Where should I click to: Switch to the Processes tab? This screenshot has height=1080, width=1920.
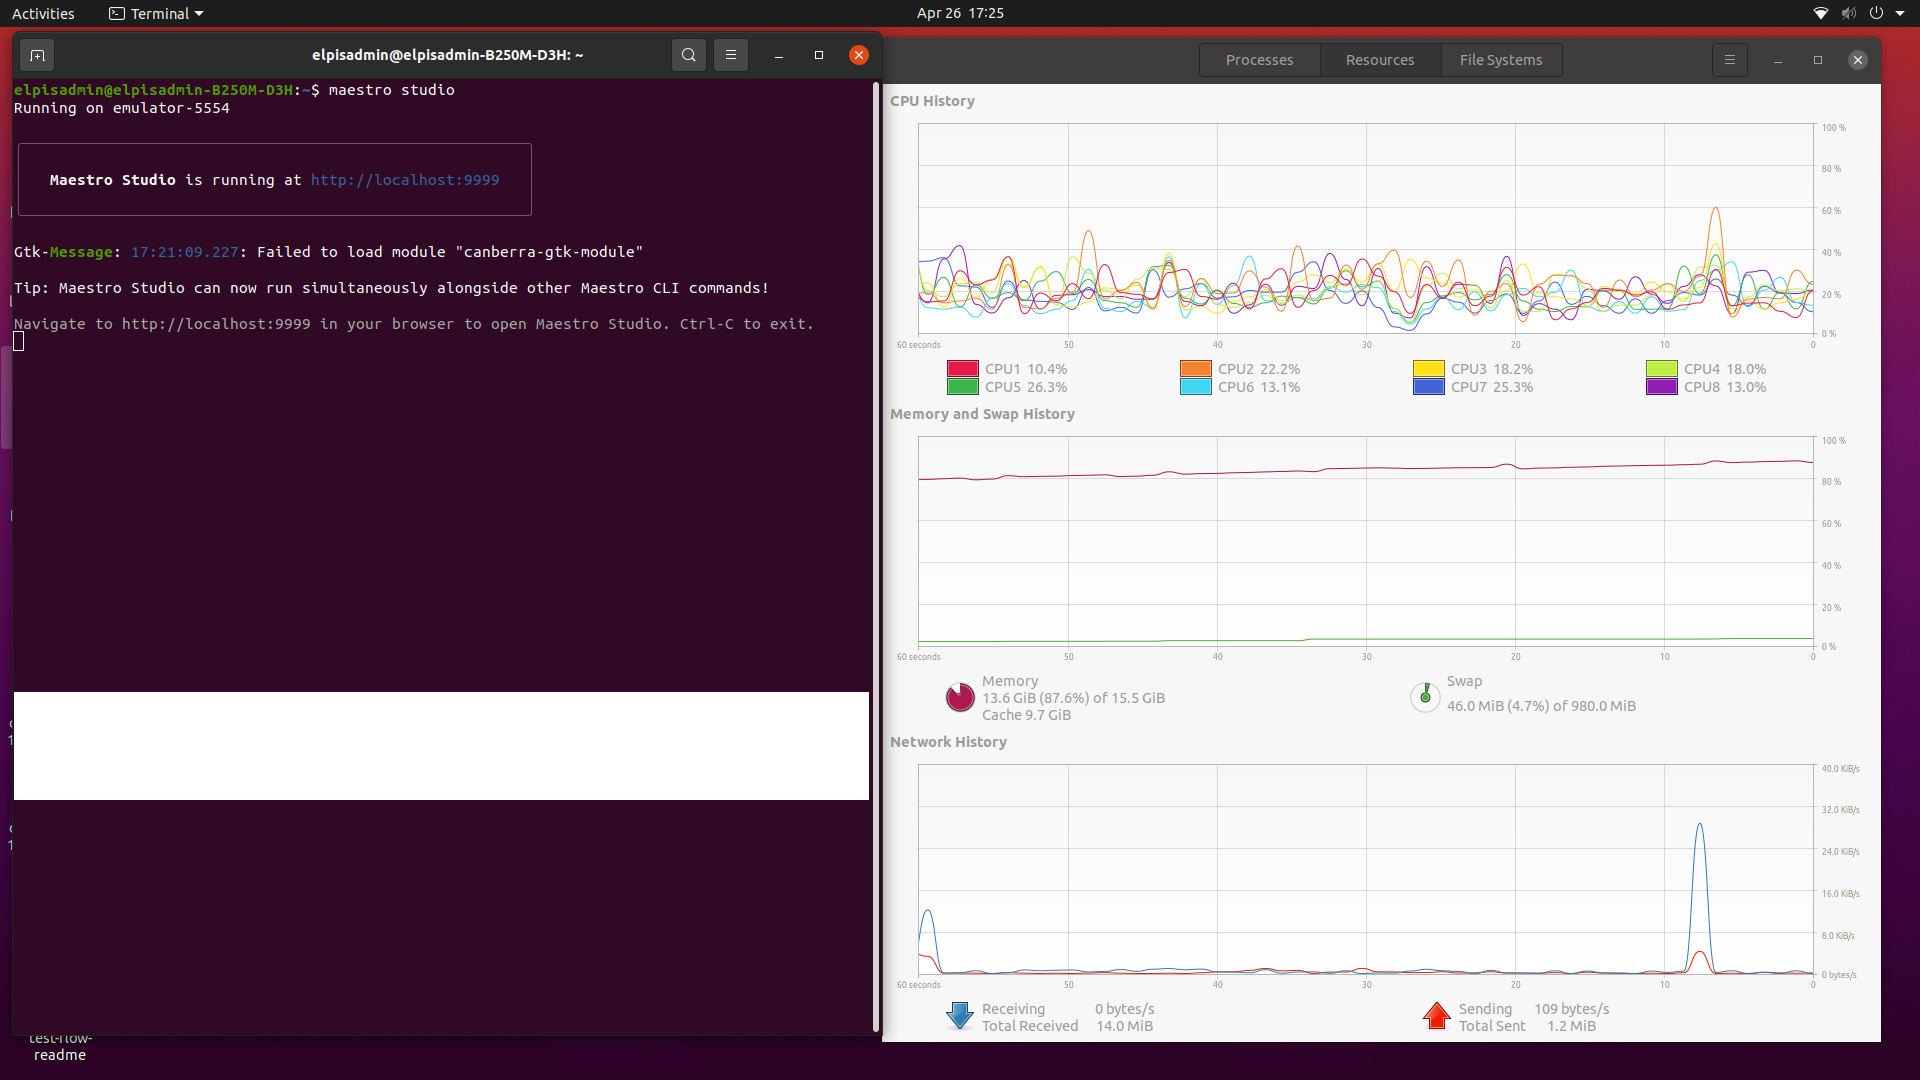pyautogui.click(x=1259, y=60)
